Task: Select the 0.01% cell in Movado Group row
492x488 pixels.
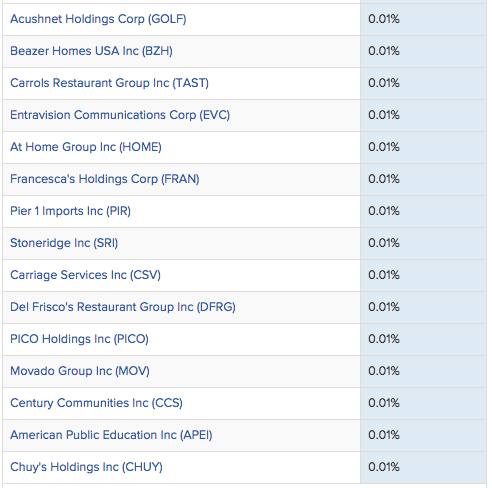Action: click(x=423, y=371)
